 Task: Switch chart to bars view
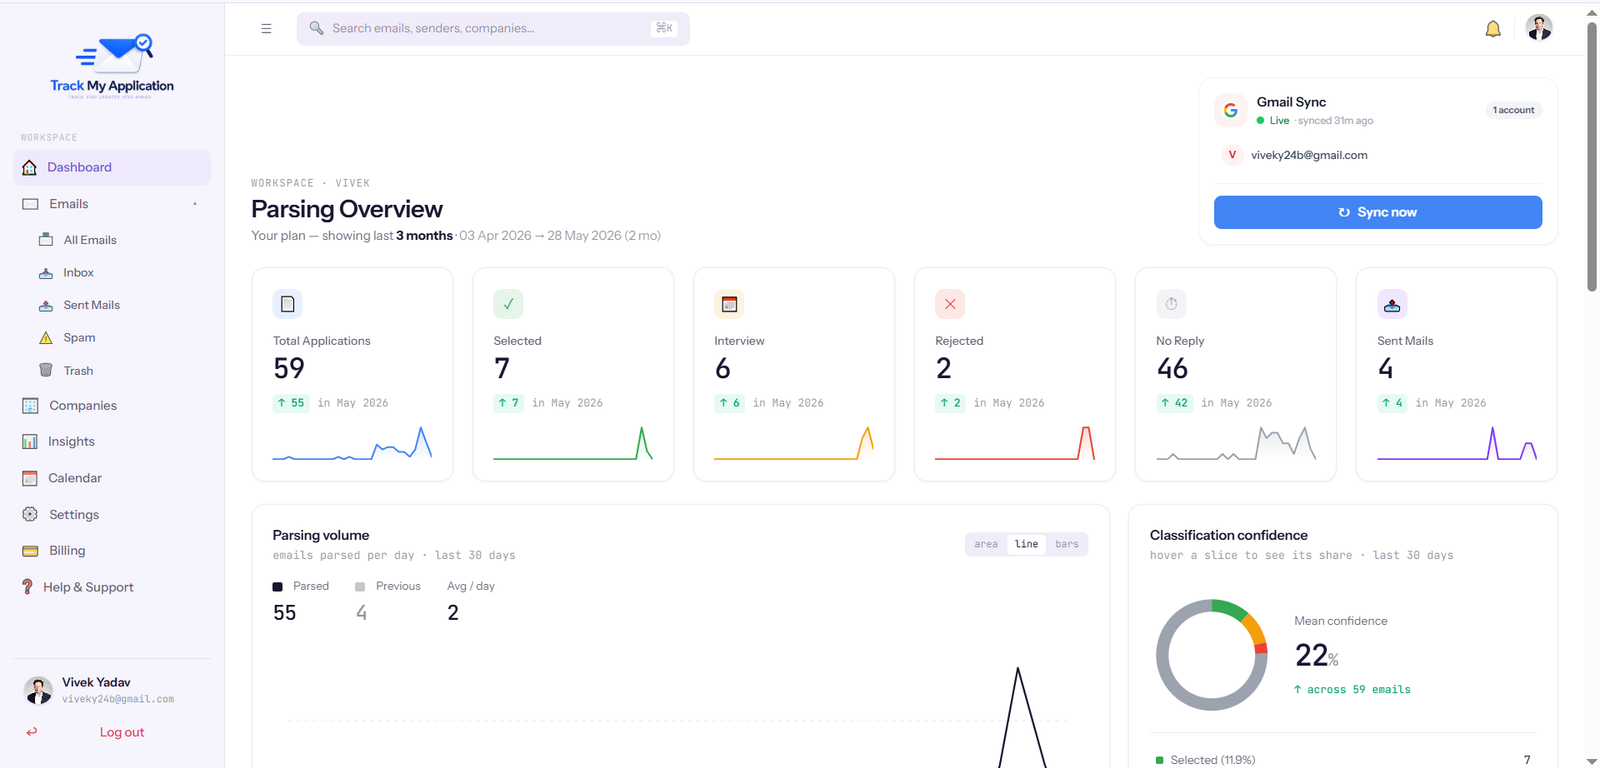1067,544
